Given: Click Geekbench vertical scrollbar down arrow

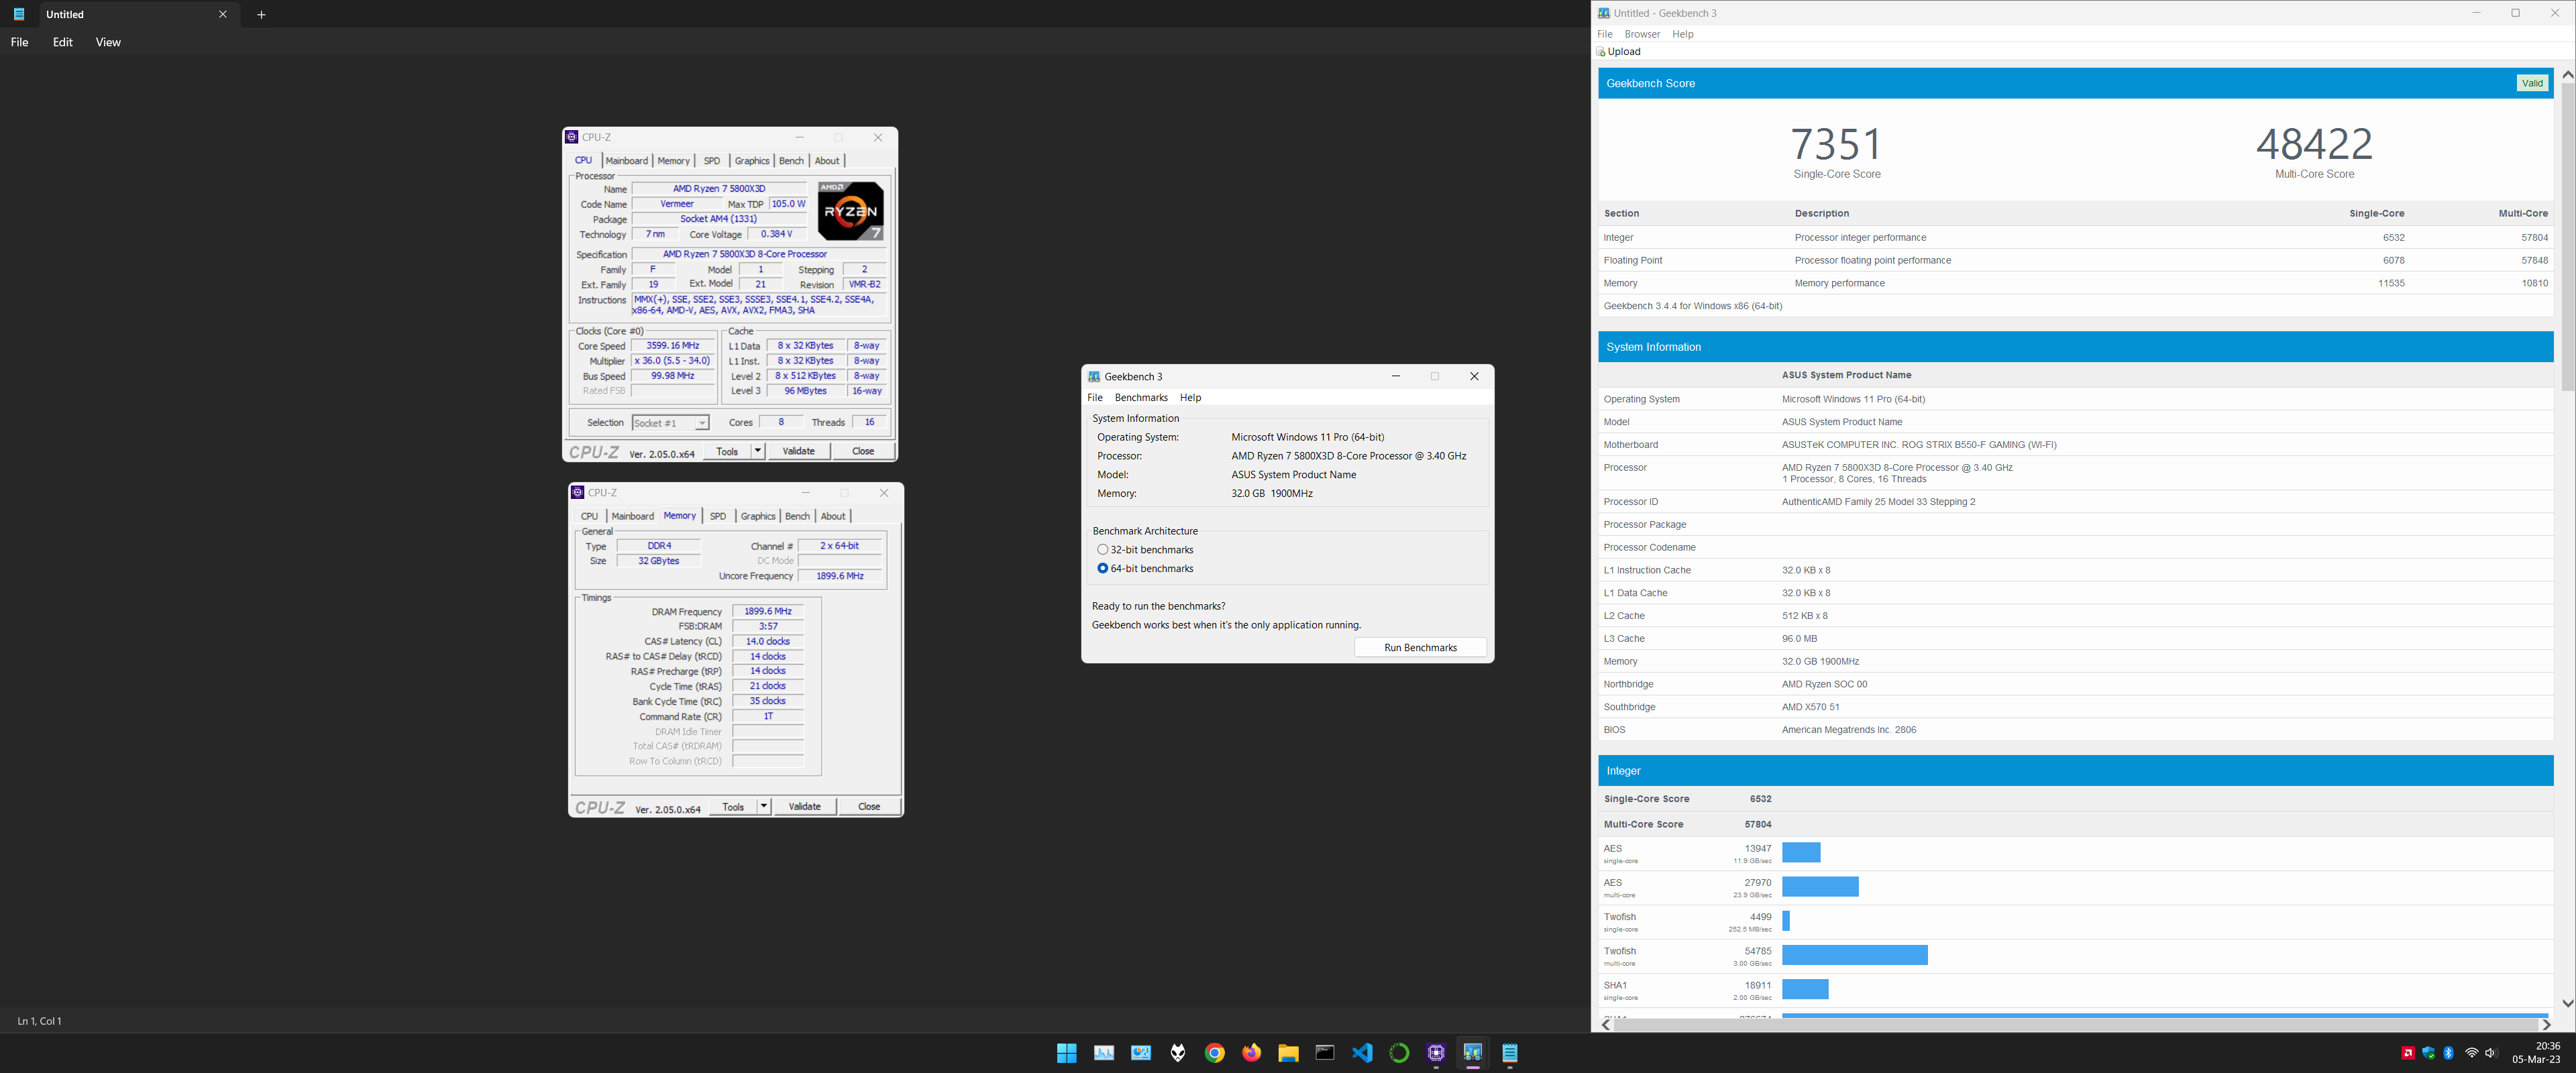Looking at the screenshot, I should point(2567,1003).
